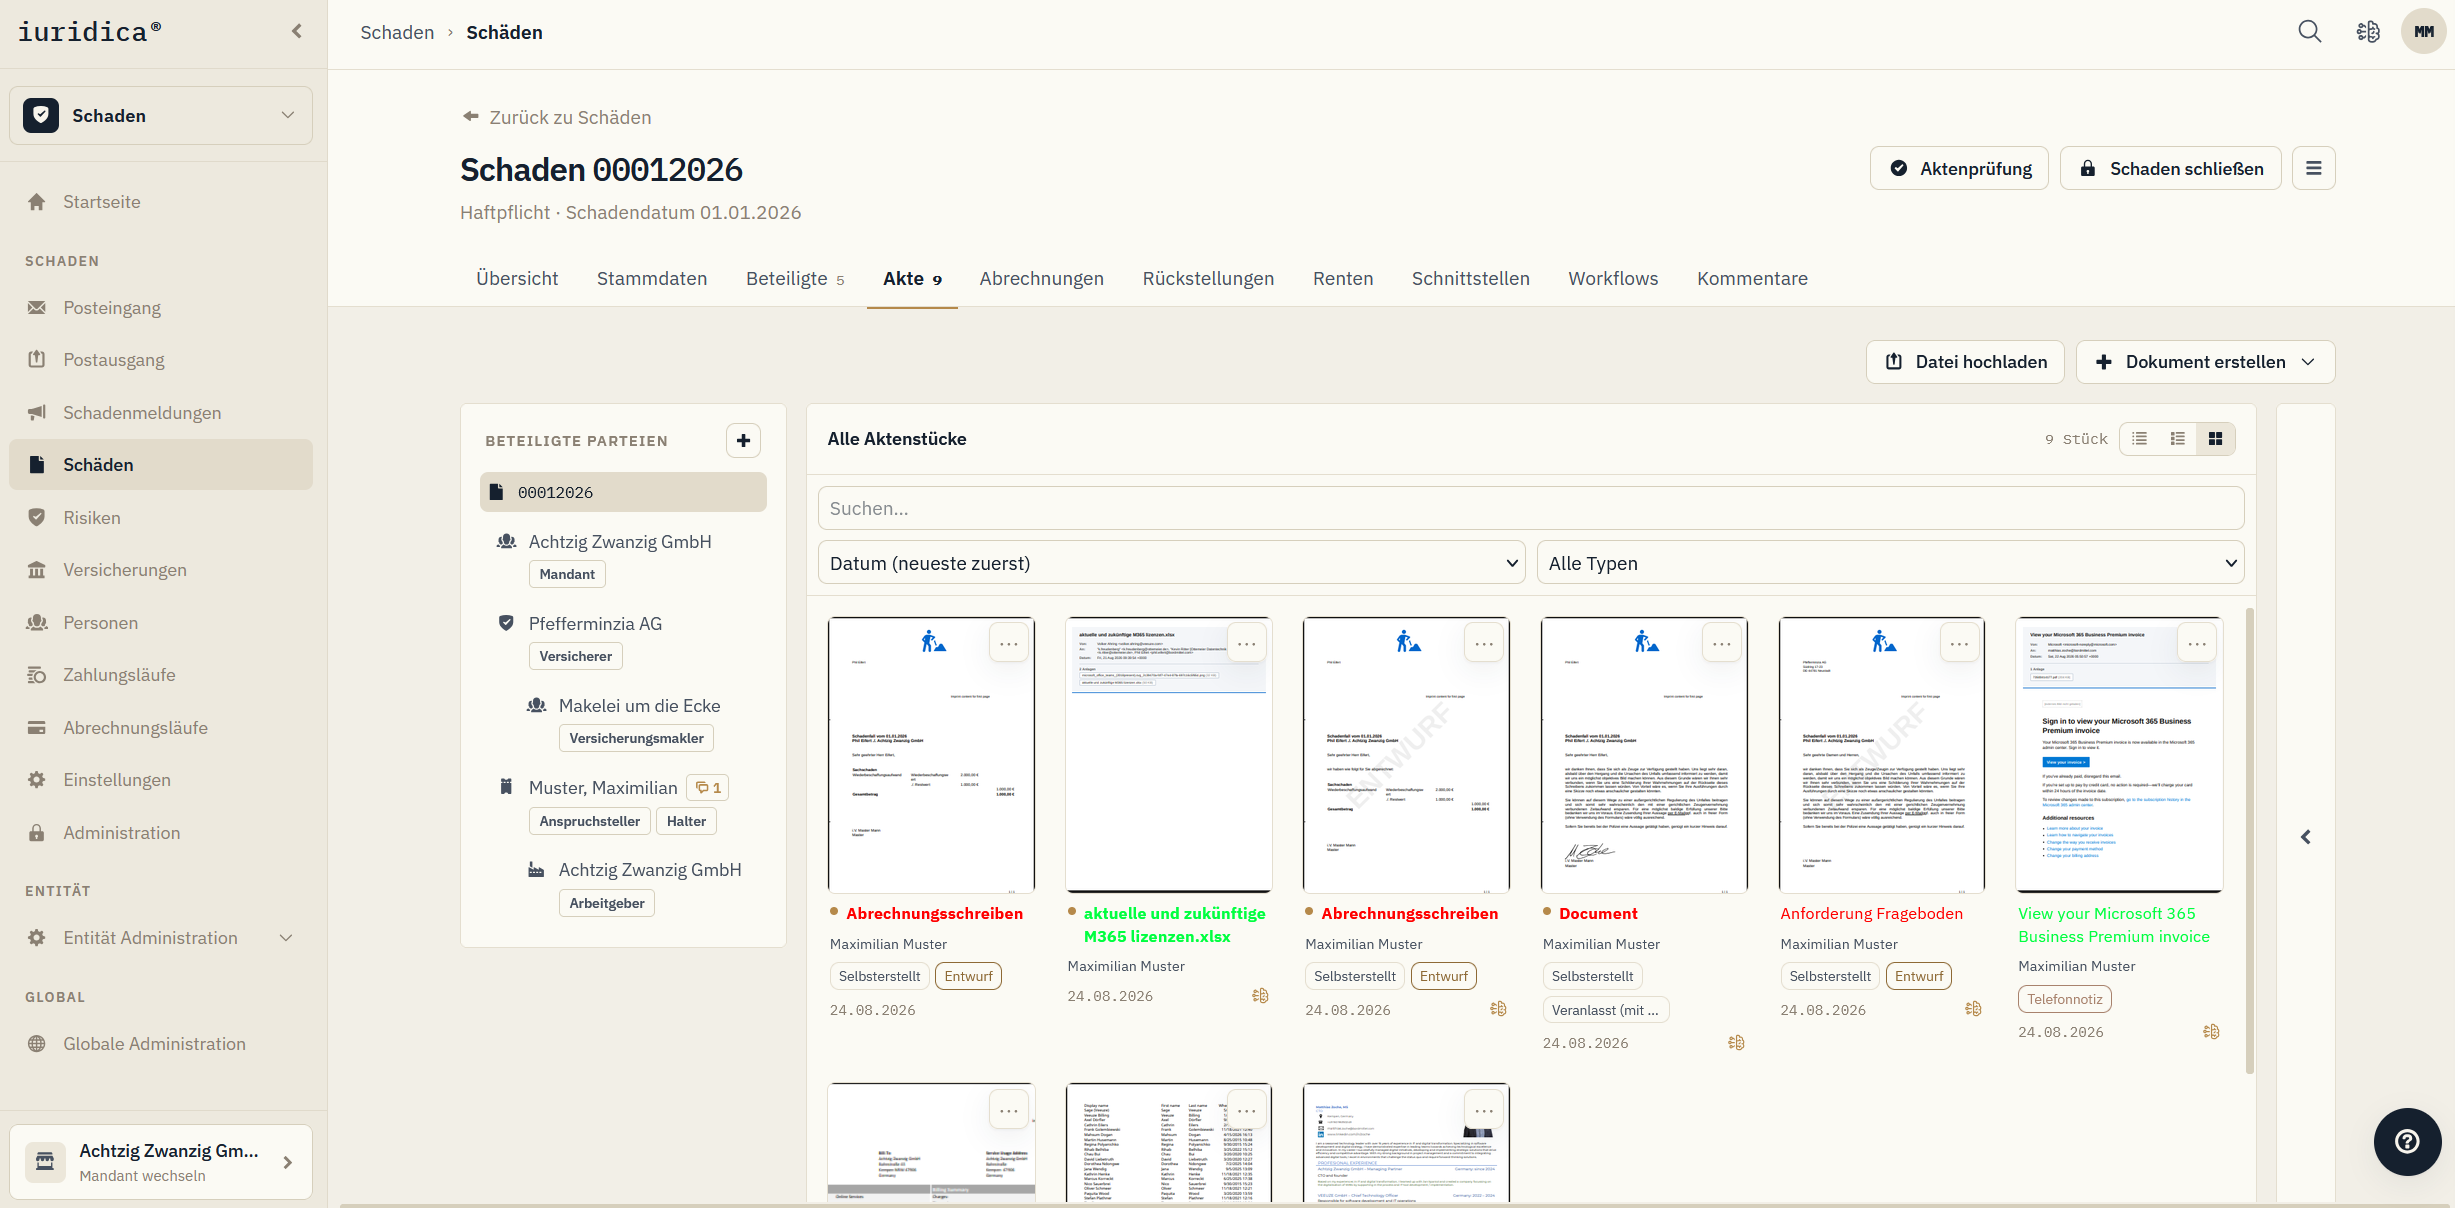Expand the Dokument erstellen dropdown

(2205, 362)
